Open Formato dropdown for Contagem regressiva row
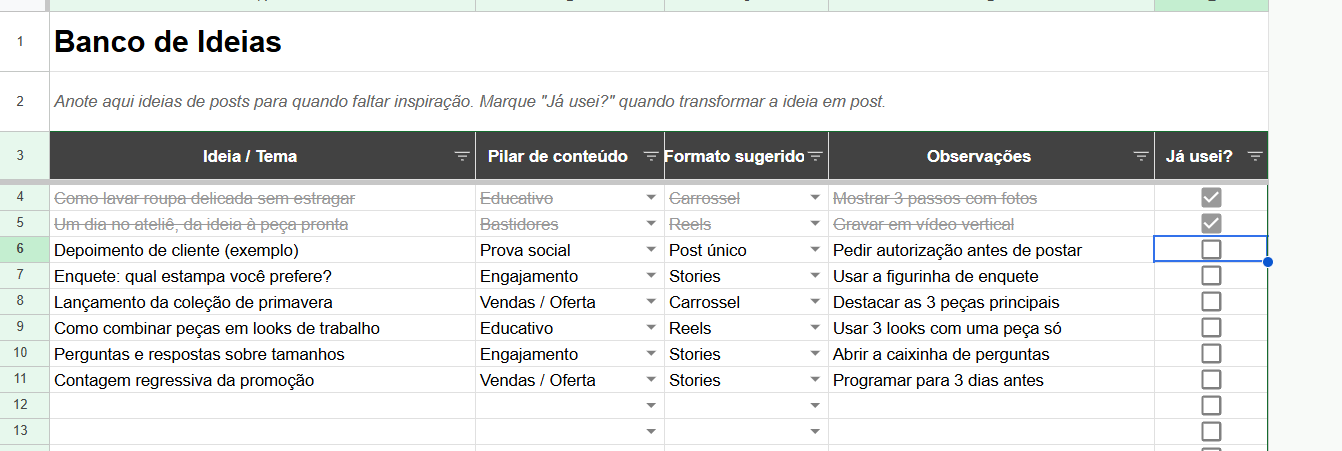1342x451 pixels. [x=815, y=380]
